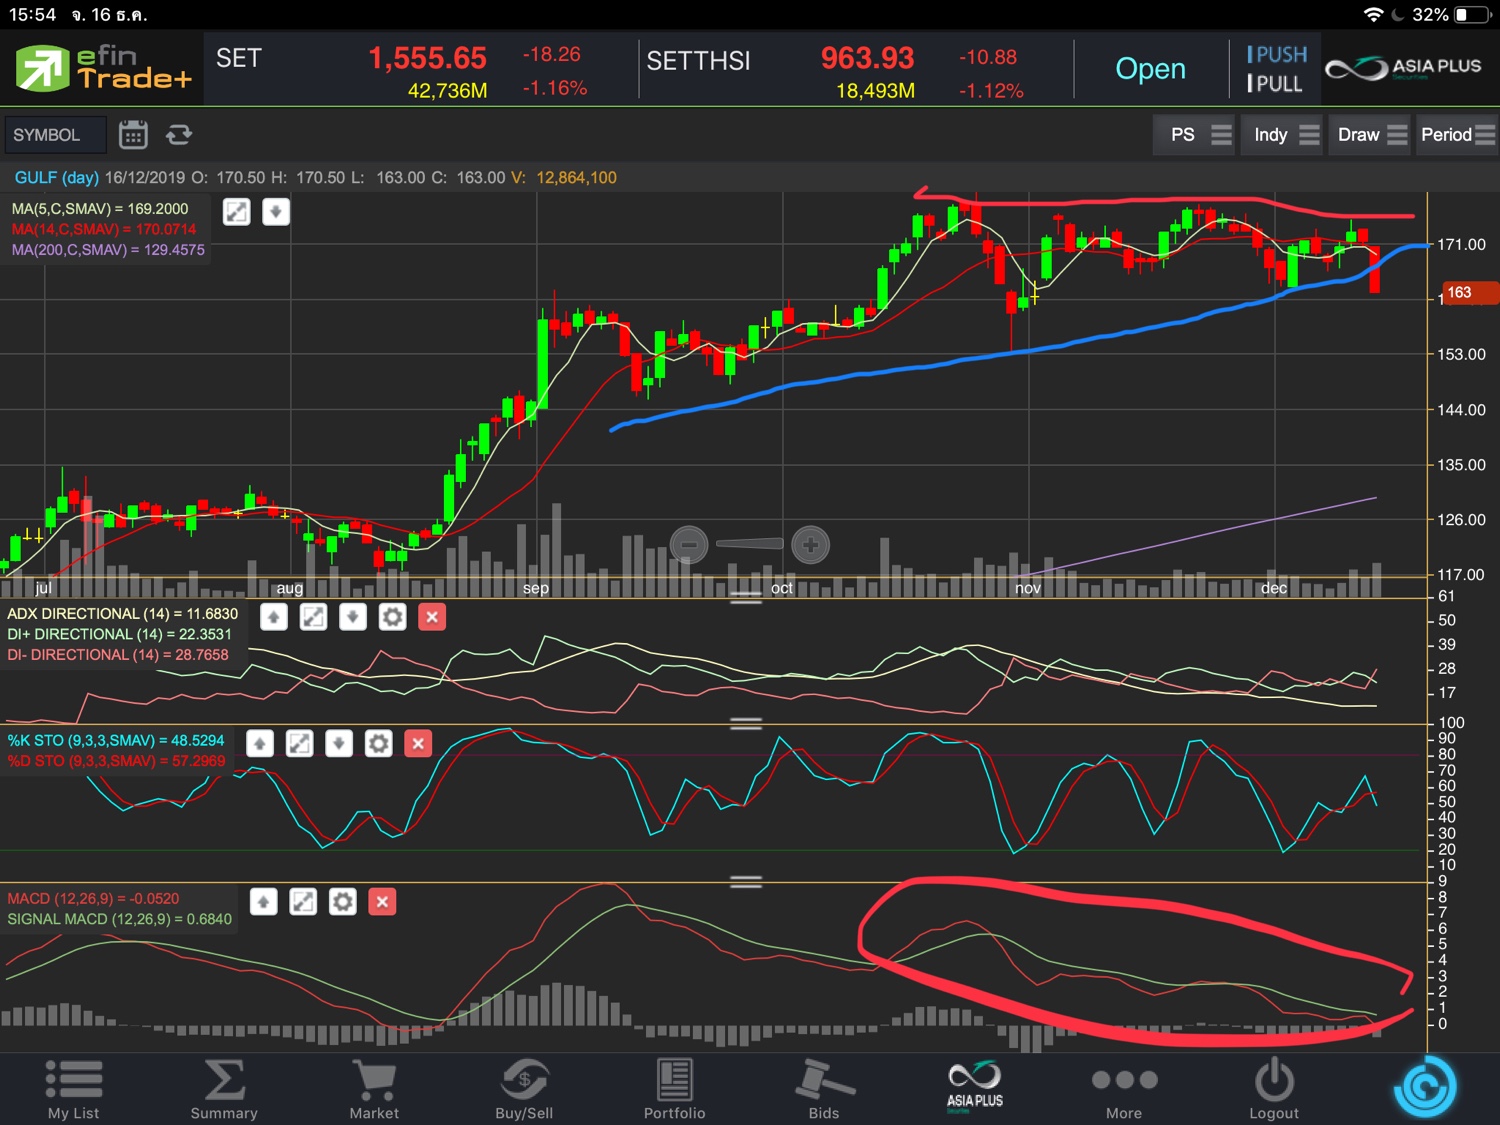Viewport: 1500px width, 1125px height.
Task: Open the Draw tools menu
Action: click(x=1370, y=135)
